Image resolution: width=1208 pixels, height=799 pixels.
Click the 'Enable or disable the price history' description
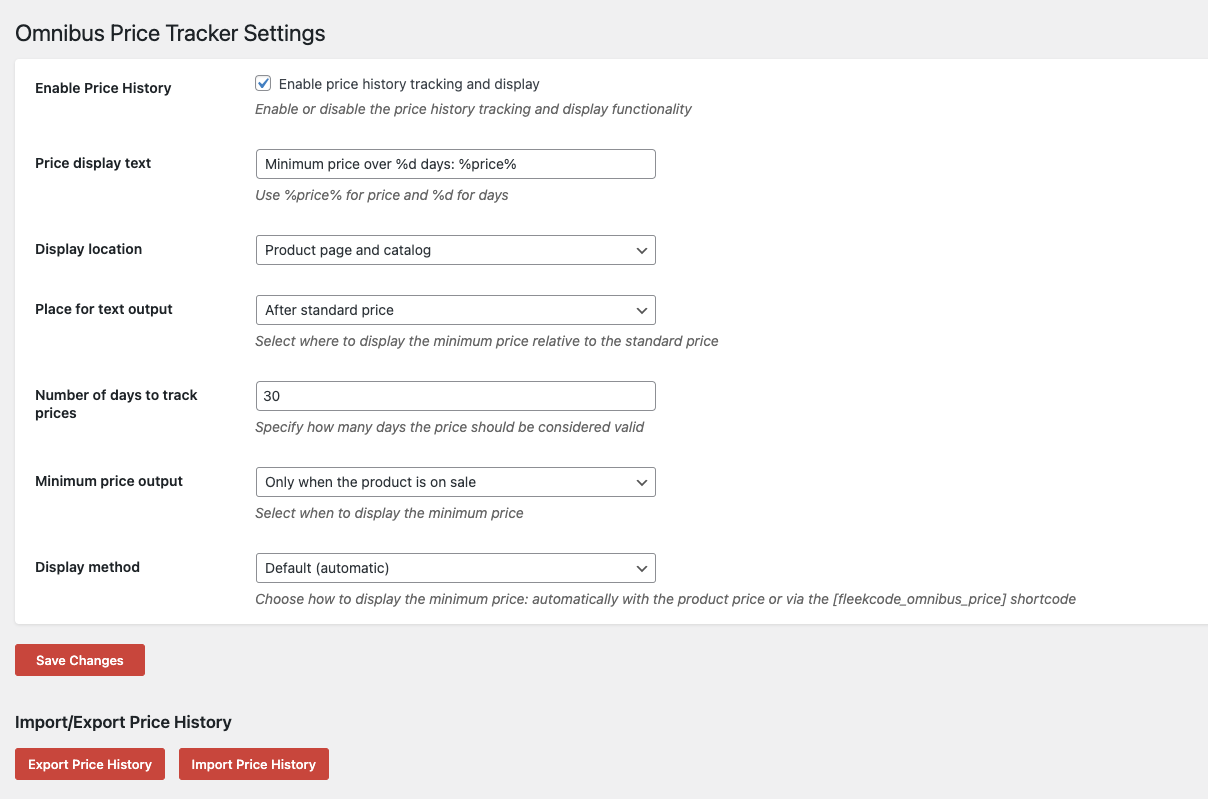[x=474, y=109]
